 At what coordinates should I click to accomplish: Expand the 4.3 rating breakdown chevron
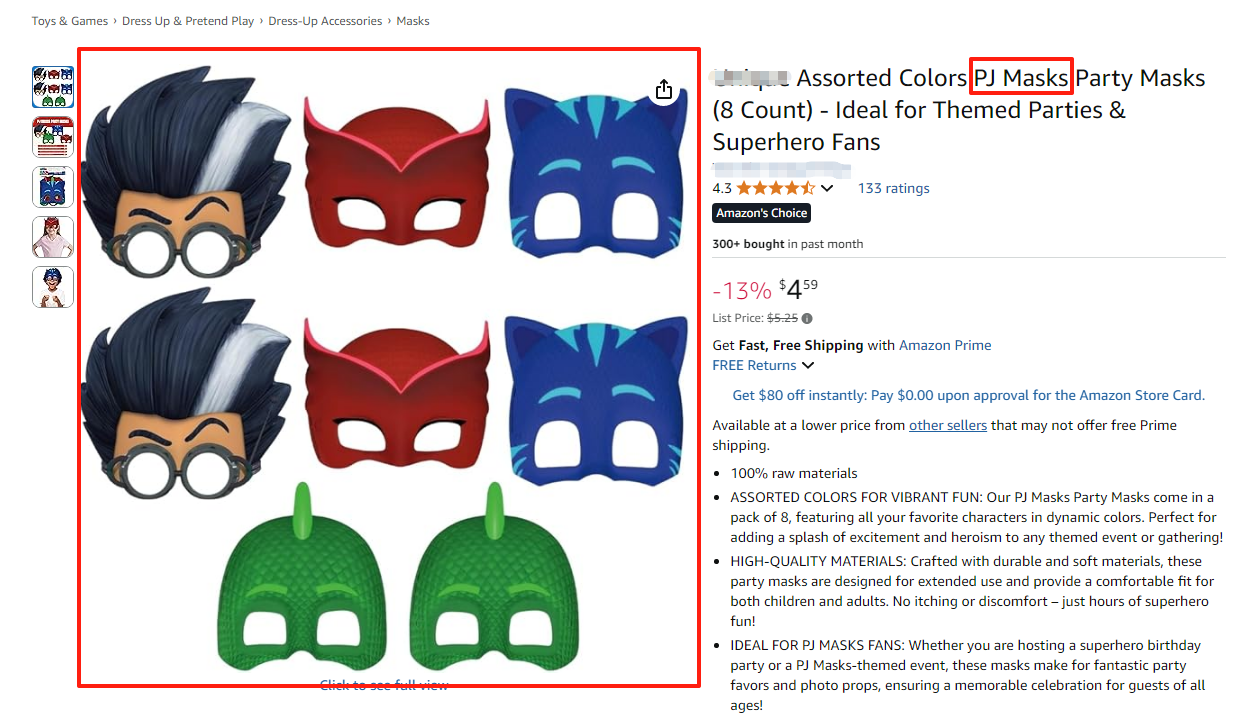pos(827,188)
